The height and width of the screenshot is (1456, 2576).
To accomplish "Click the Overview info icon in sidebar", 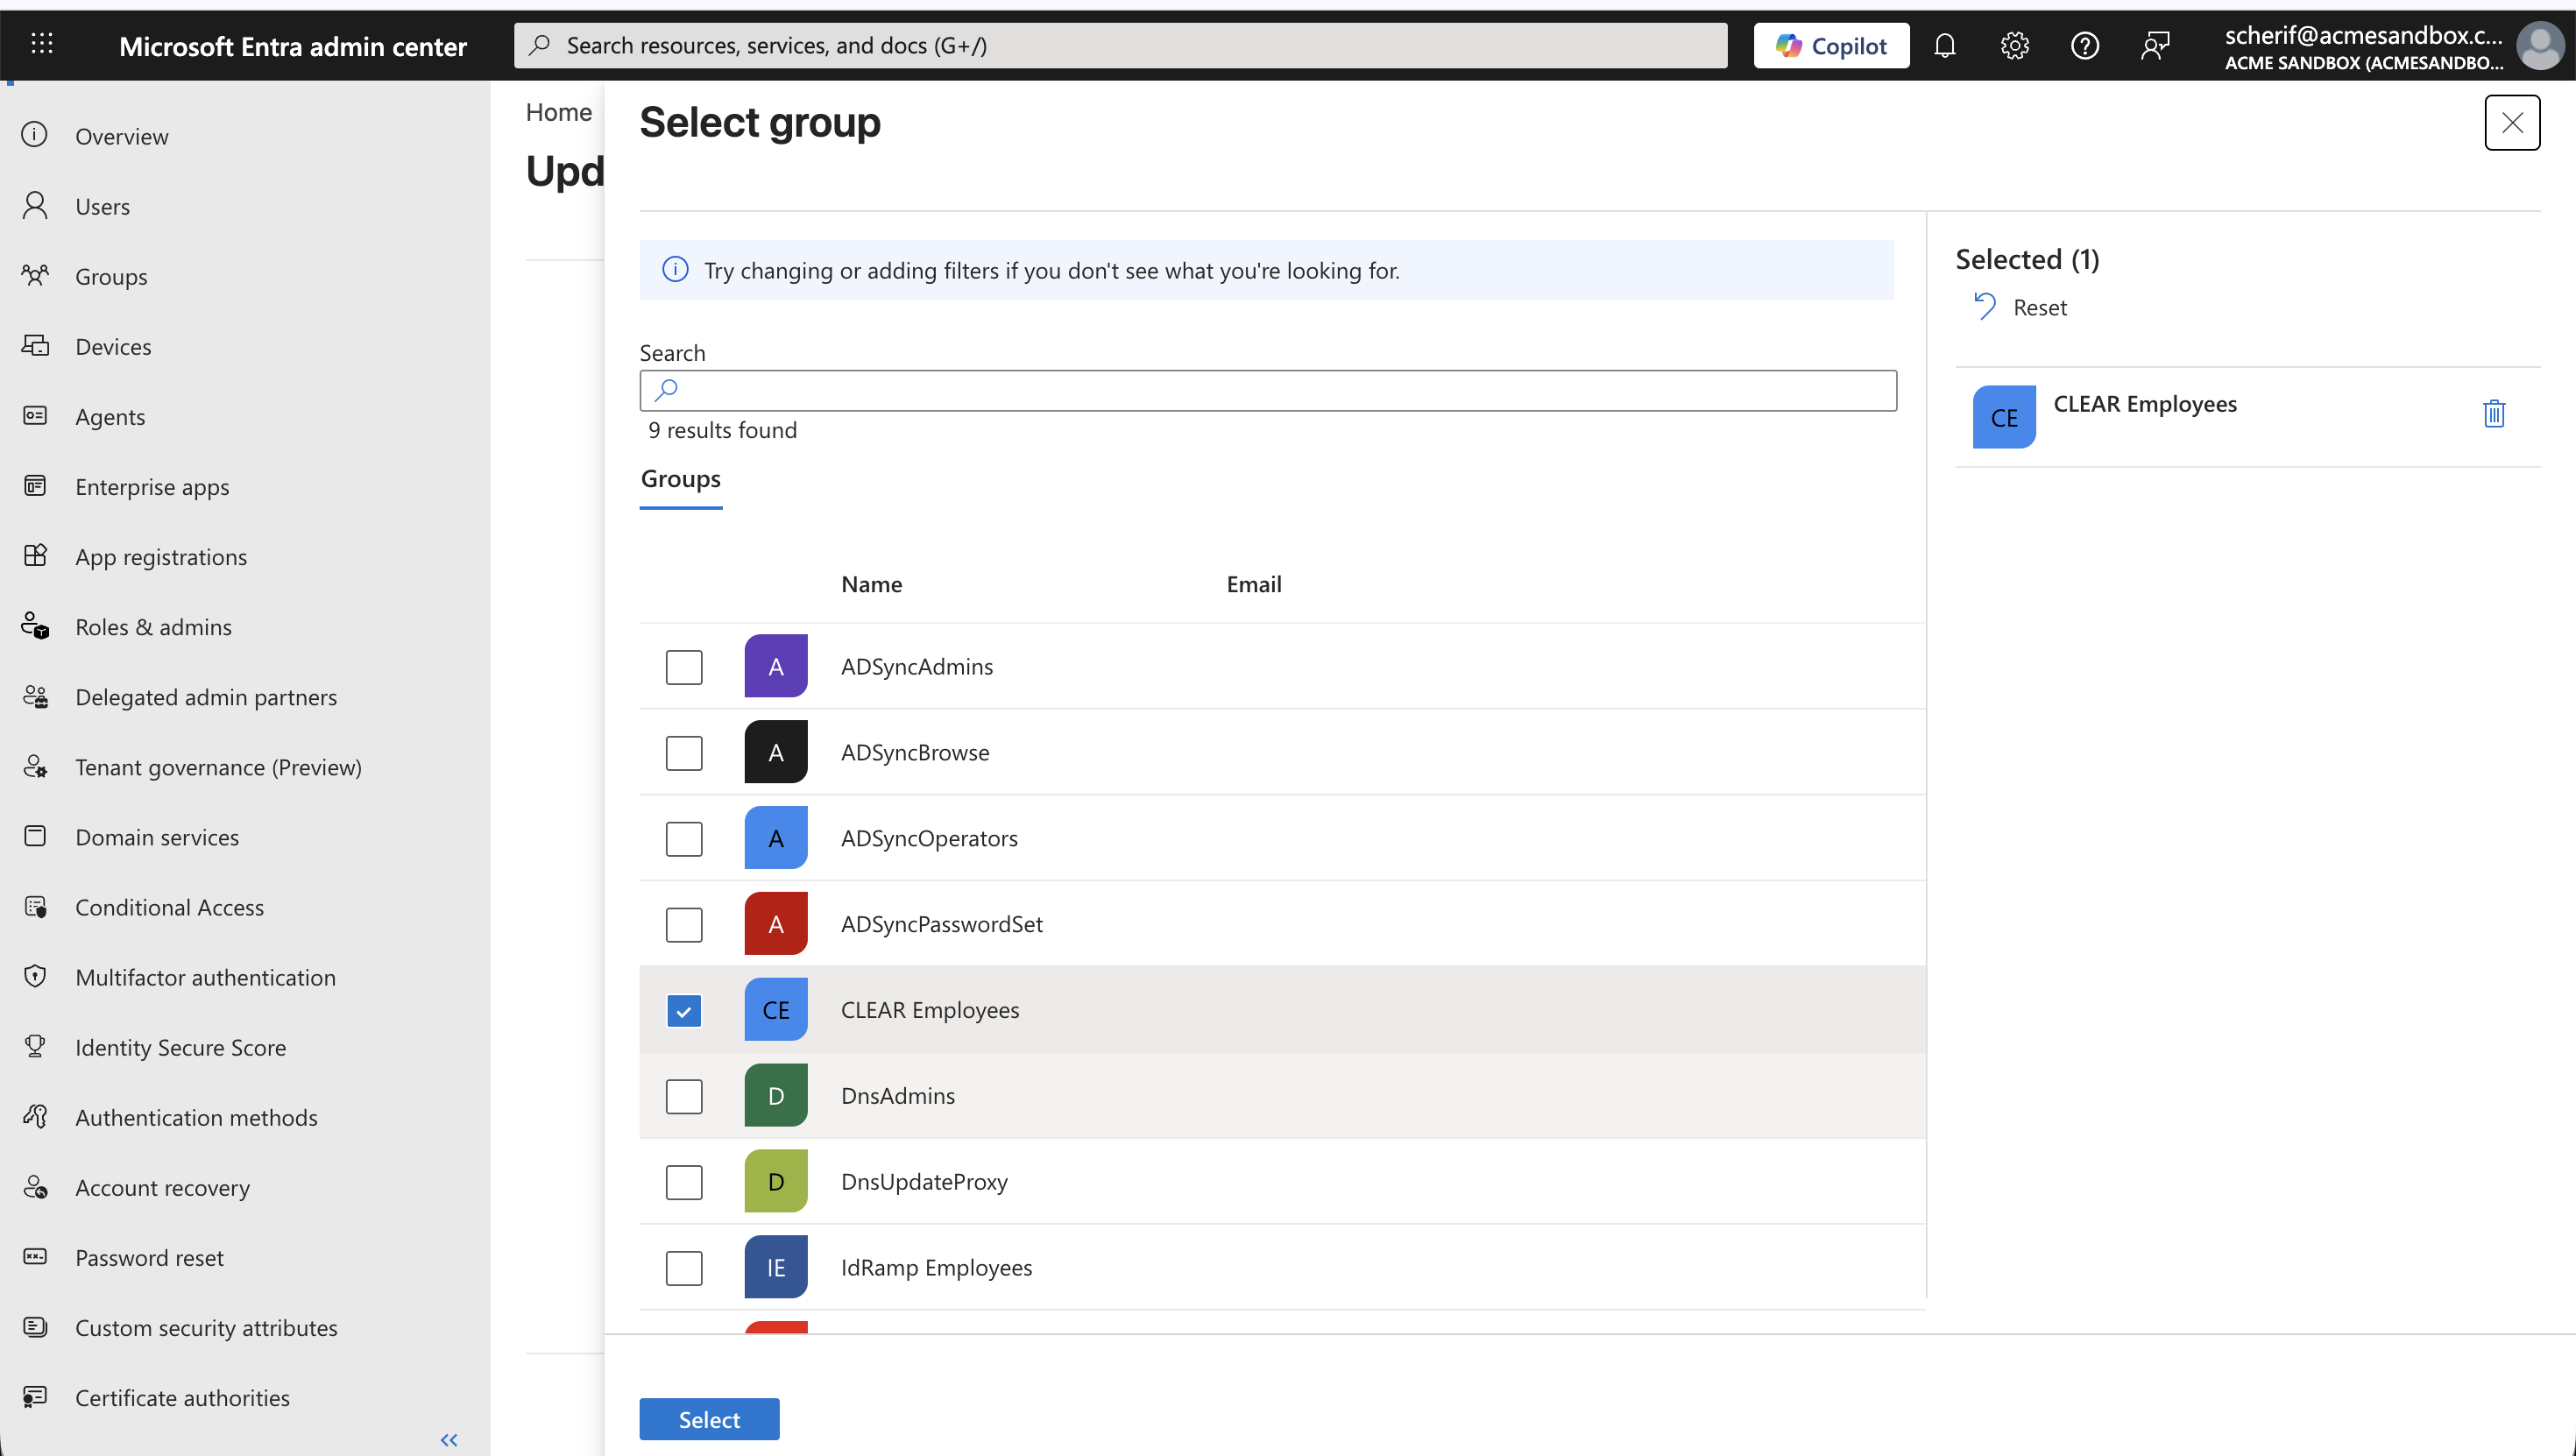I will [x=35, y=135].
